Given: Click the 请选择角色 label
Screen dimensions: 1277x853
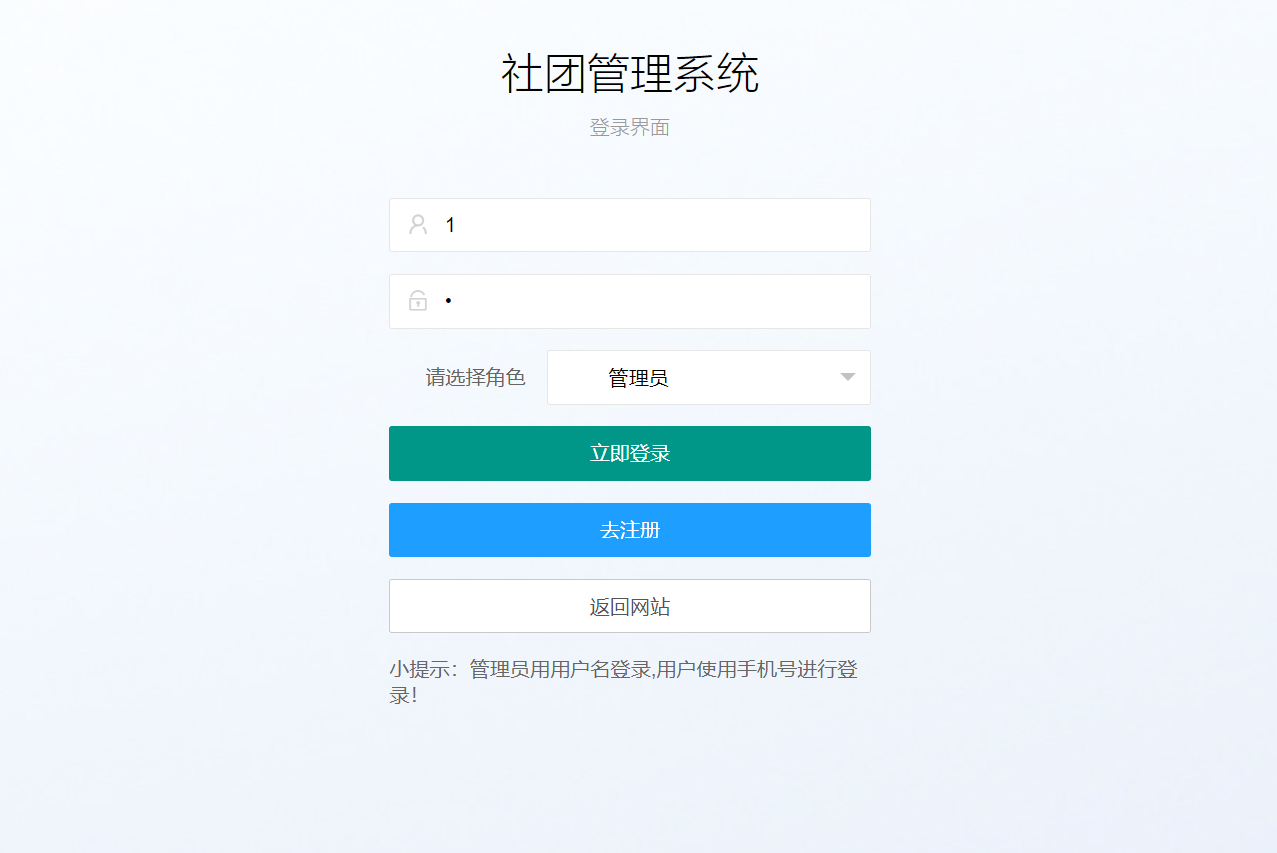Looking at the screenshot, I should coord(475,377).
